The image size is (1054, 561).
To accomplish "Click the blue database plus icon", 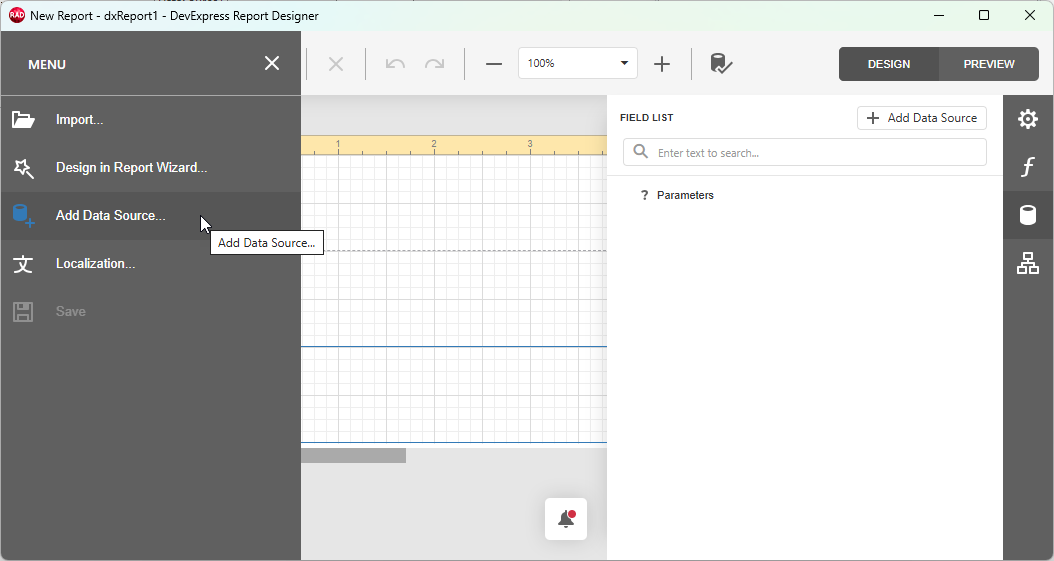I will (x=23, y=216).
